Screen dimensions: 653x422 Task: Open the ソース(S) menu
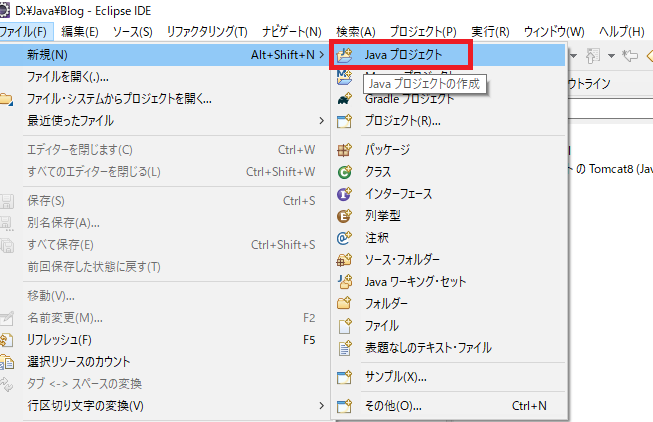[x=132, y=32]
